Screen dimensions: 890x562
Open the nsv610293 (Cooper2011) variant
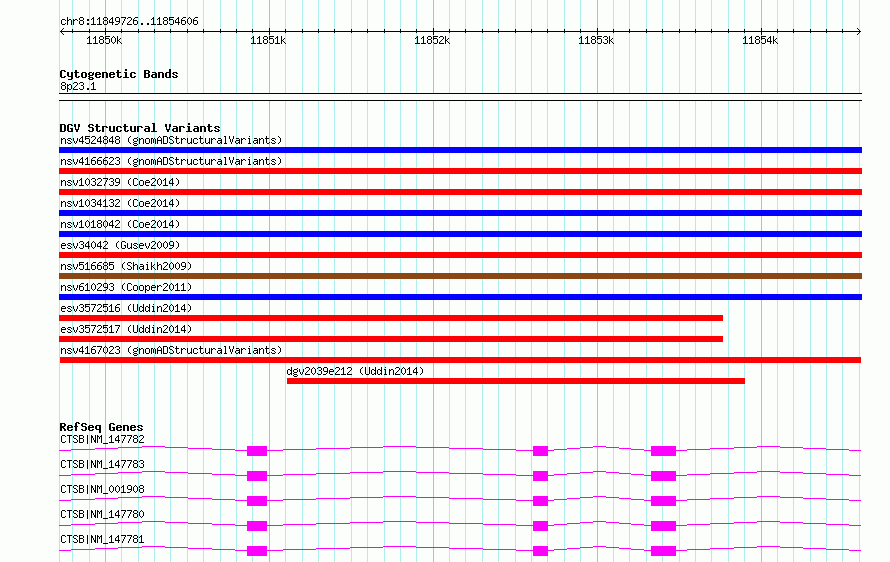click(126, 287)
